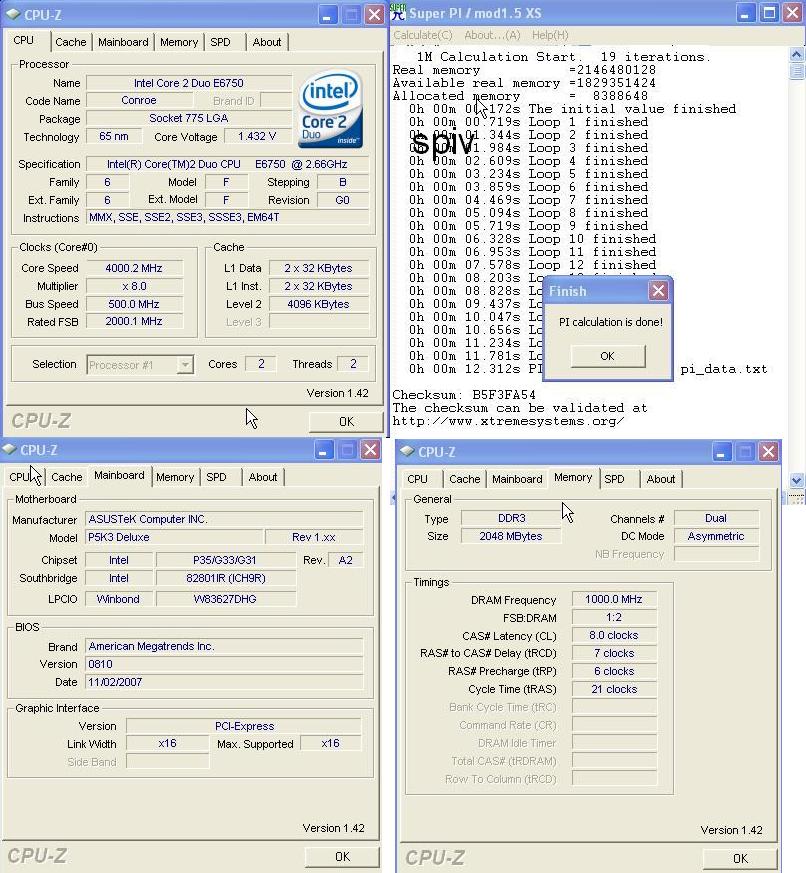Click the Core Speed 4000.2 MHz value
The image size is (806, 873).
tap(134, 268)
